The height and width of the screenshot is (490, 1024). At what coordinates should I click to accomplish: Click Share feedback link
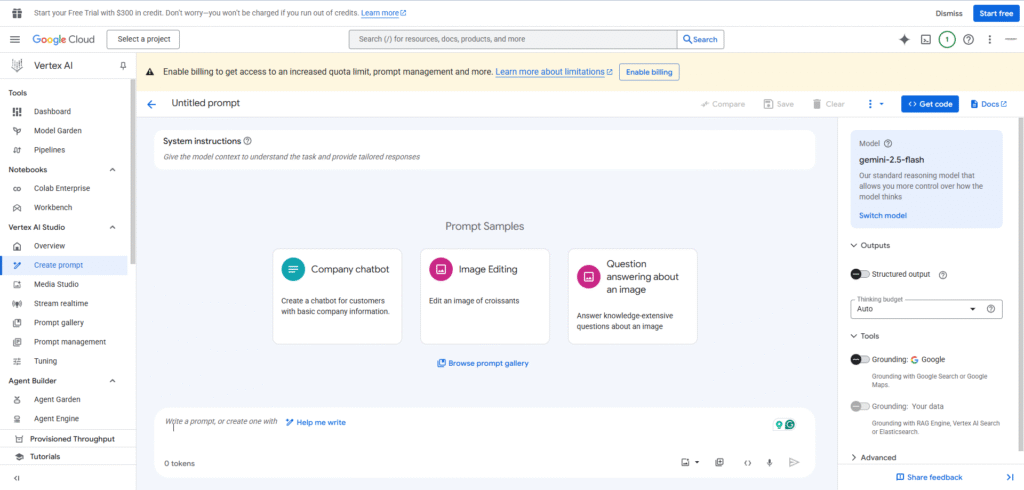click(929, 478)
